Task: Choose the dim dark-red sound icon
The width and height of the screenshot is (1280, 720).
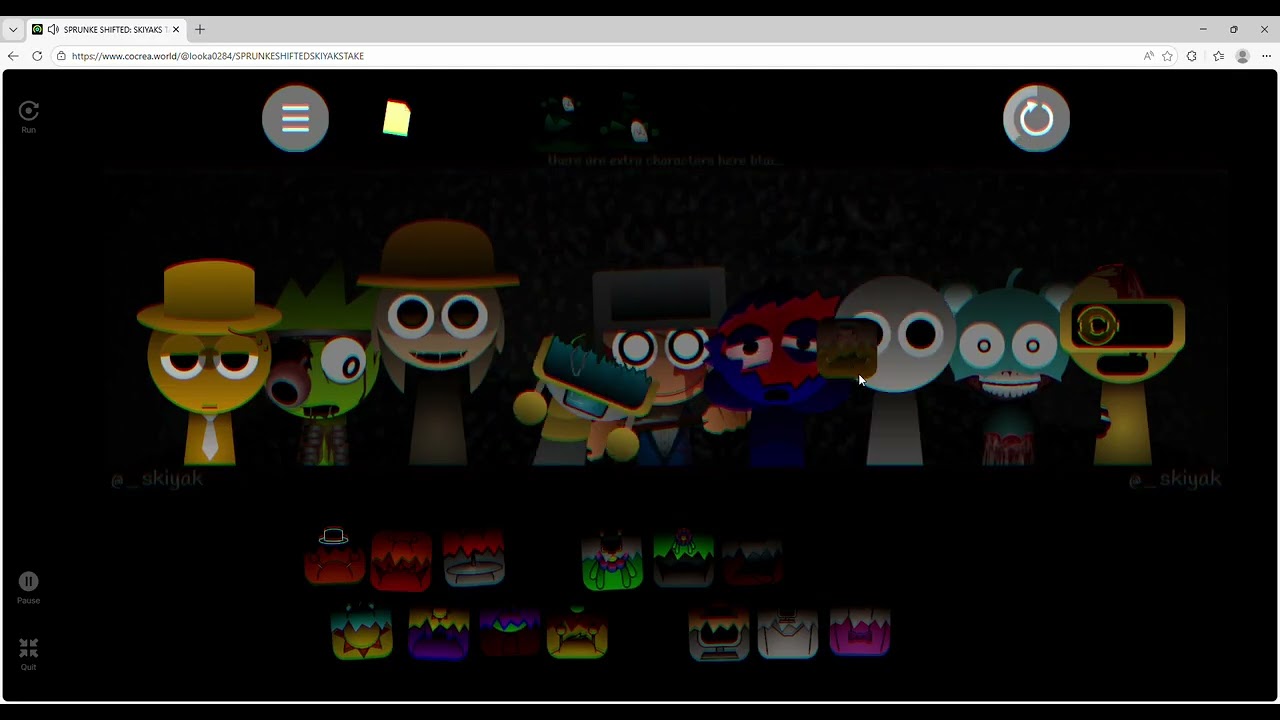Action: [752, 561]
